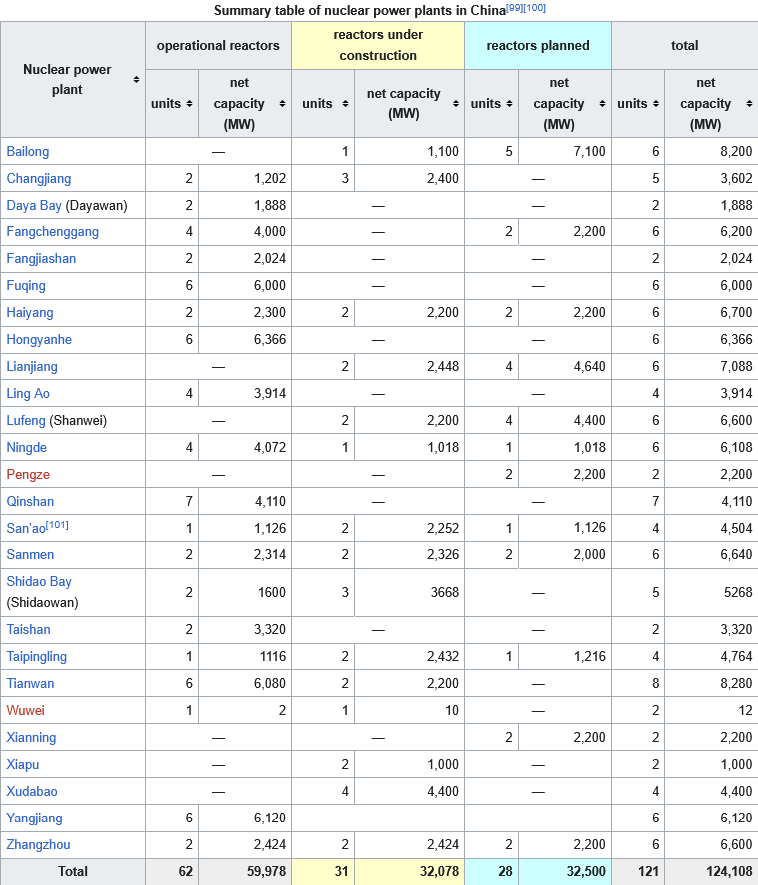This screenshot has width=758, height=885.
Task: Go to Hongyanhe plant page
Action: click(39, 339)
